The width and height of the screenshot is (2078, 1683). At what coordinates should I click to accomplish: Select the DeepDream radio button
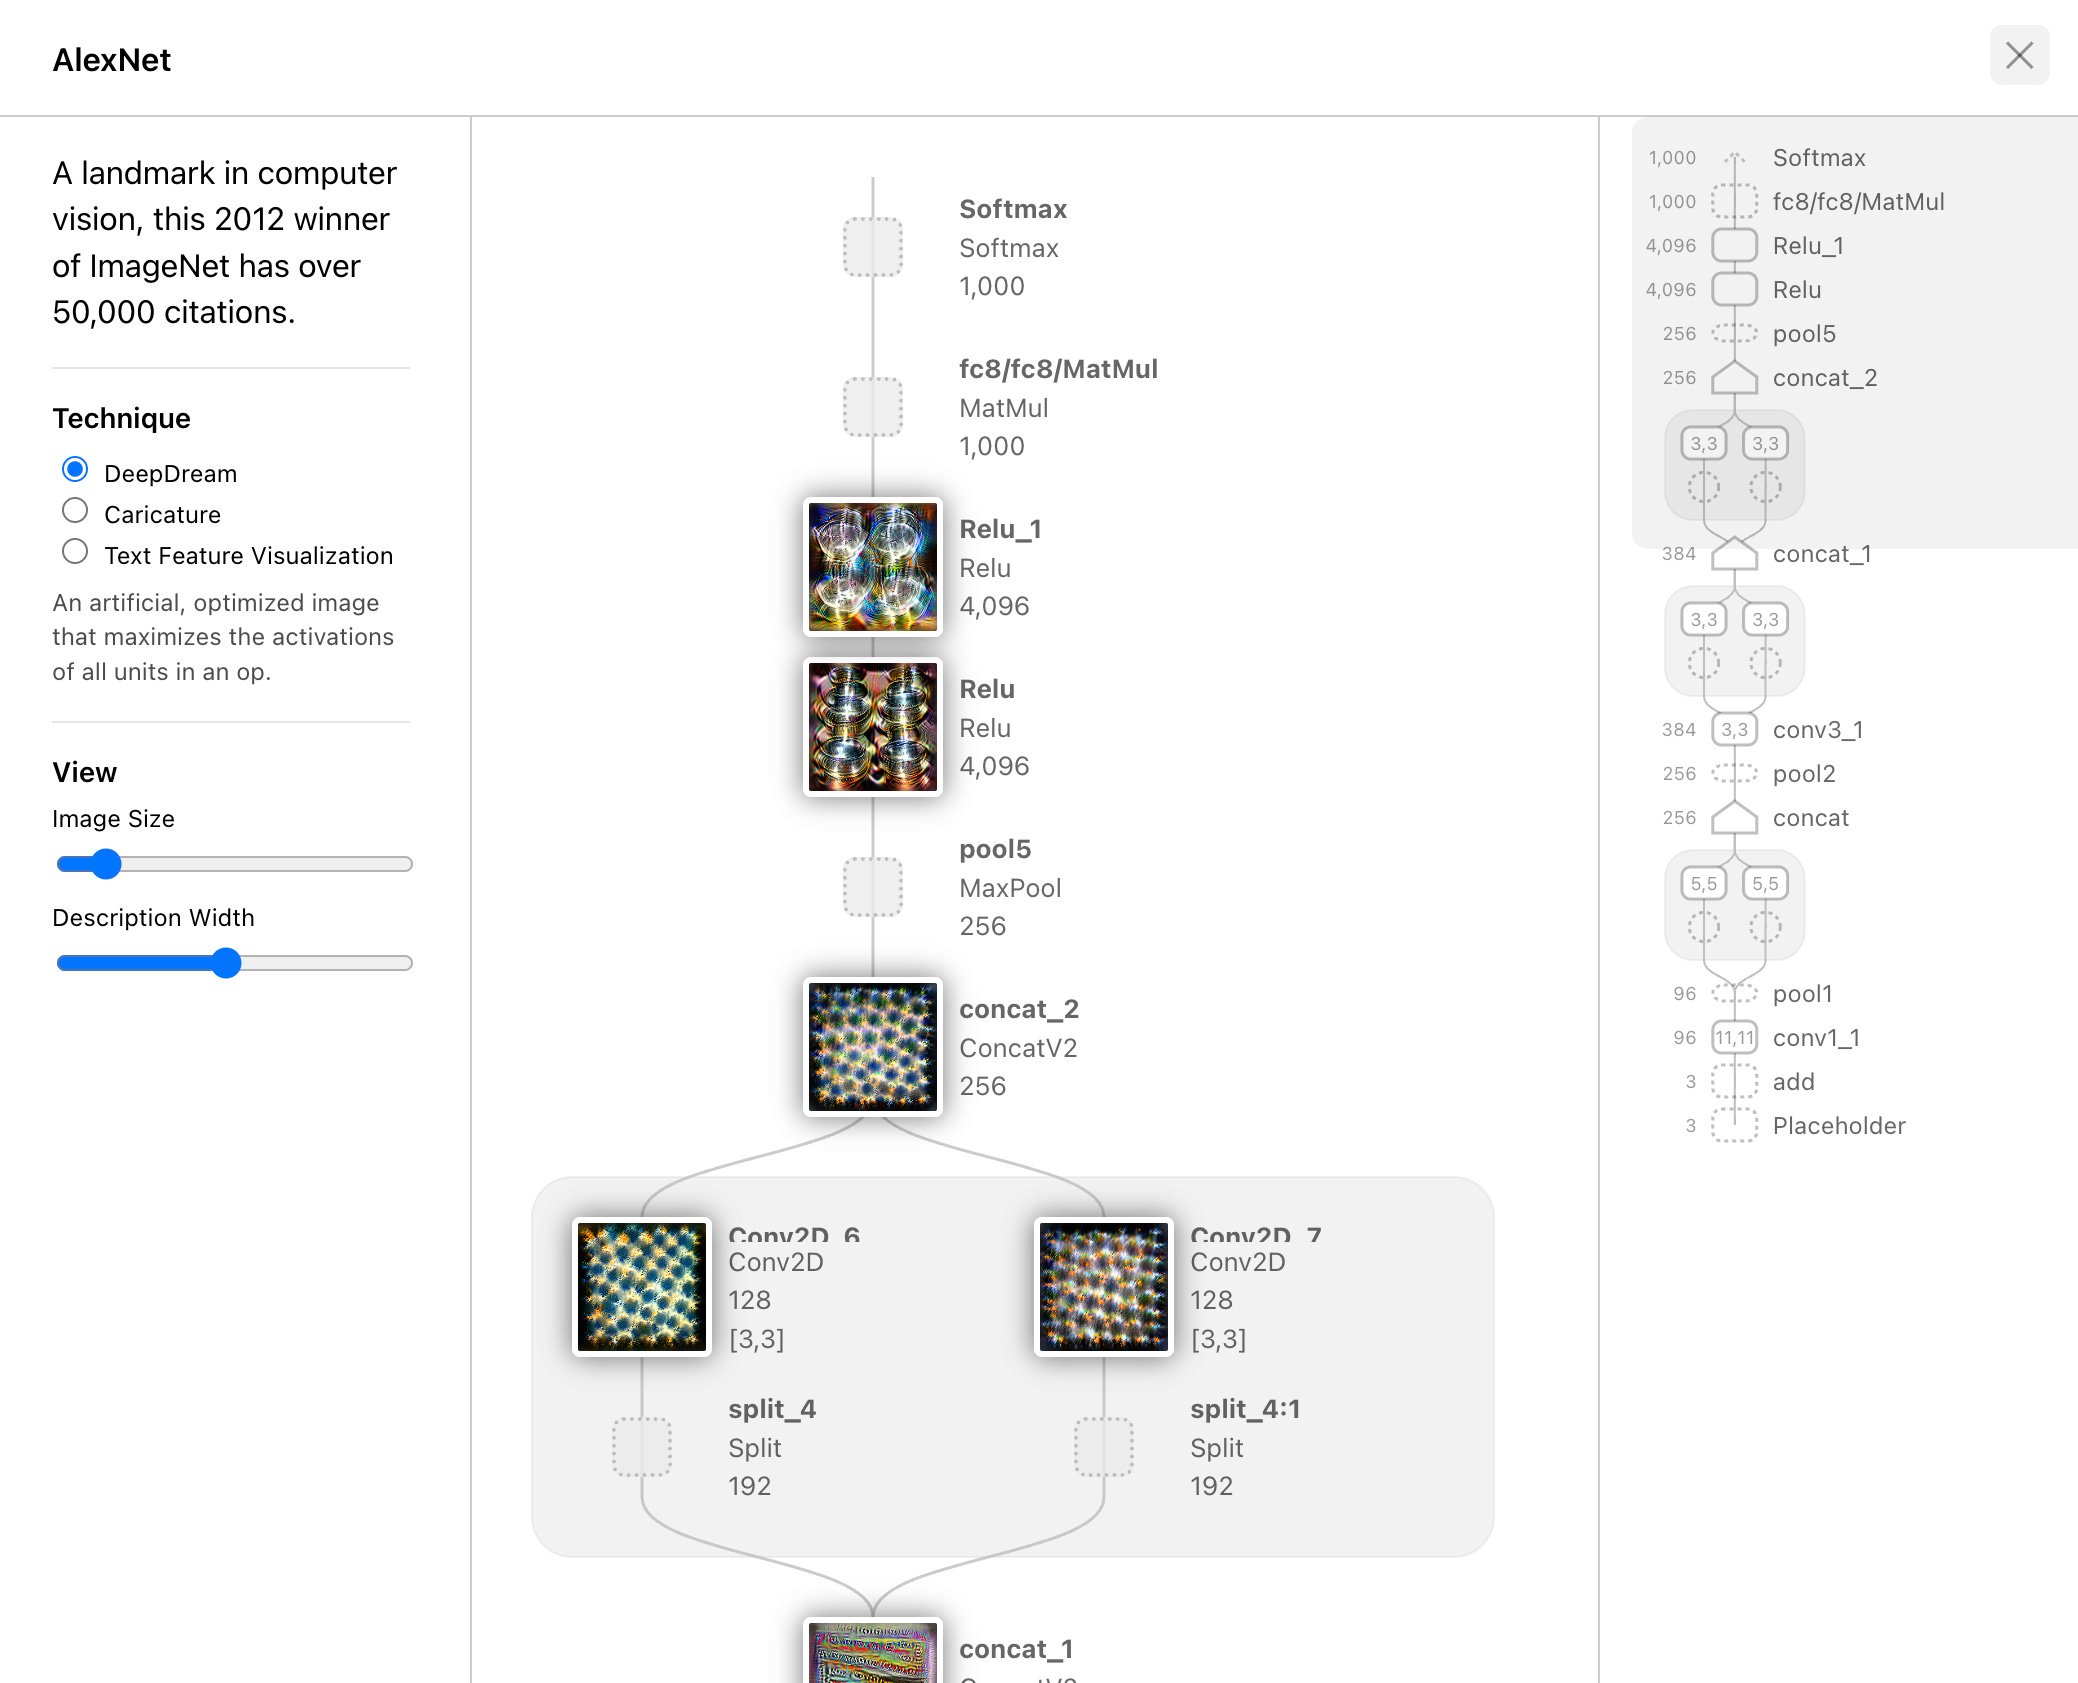[75, 470]
